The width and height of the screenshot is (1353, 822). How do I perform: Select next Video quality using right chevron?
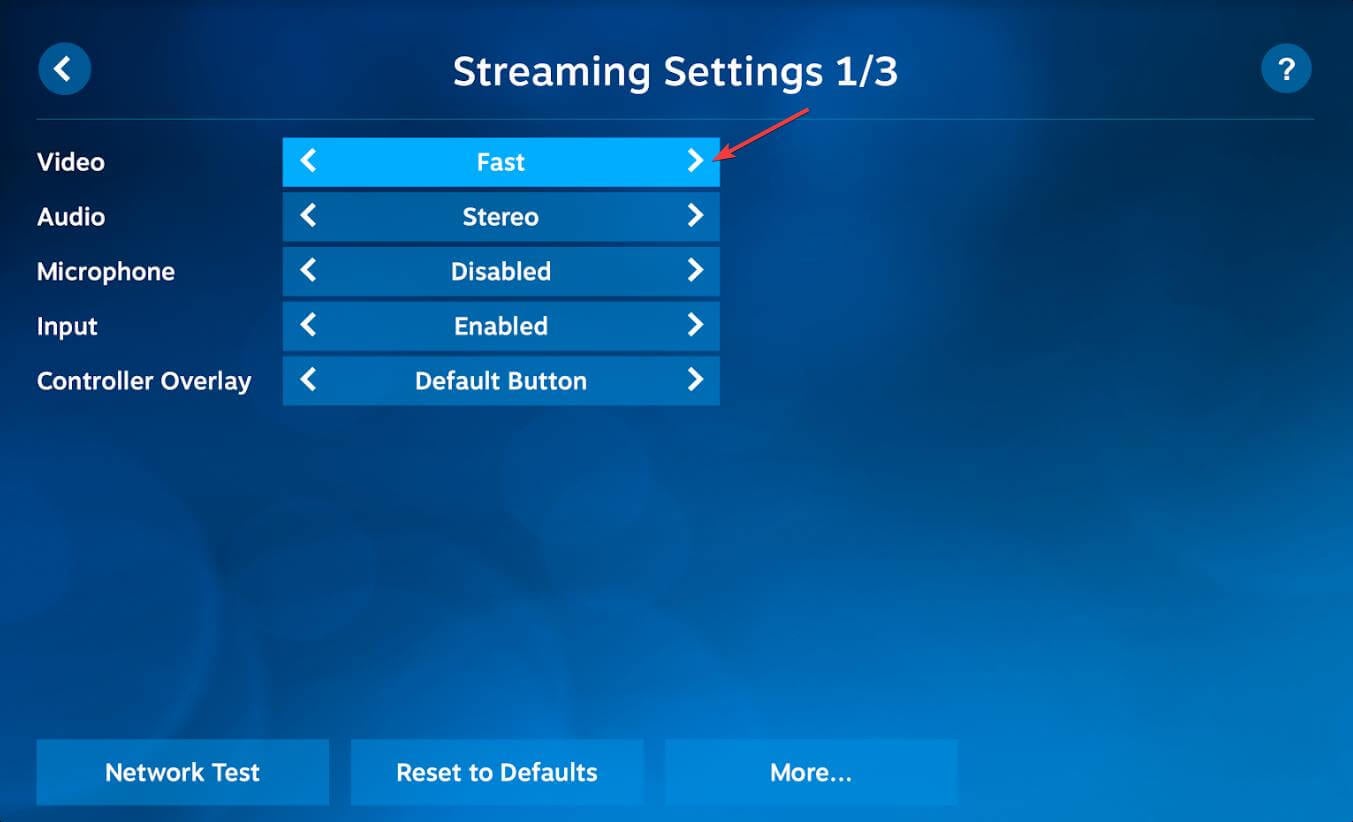[x=695, y=161]
